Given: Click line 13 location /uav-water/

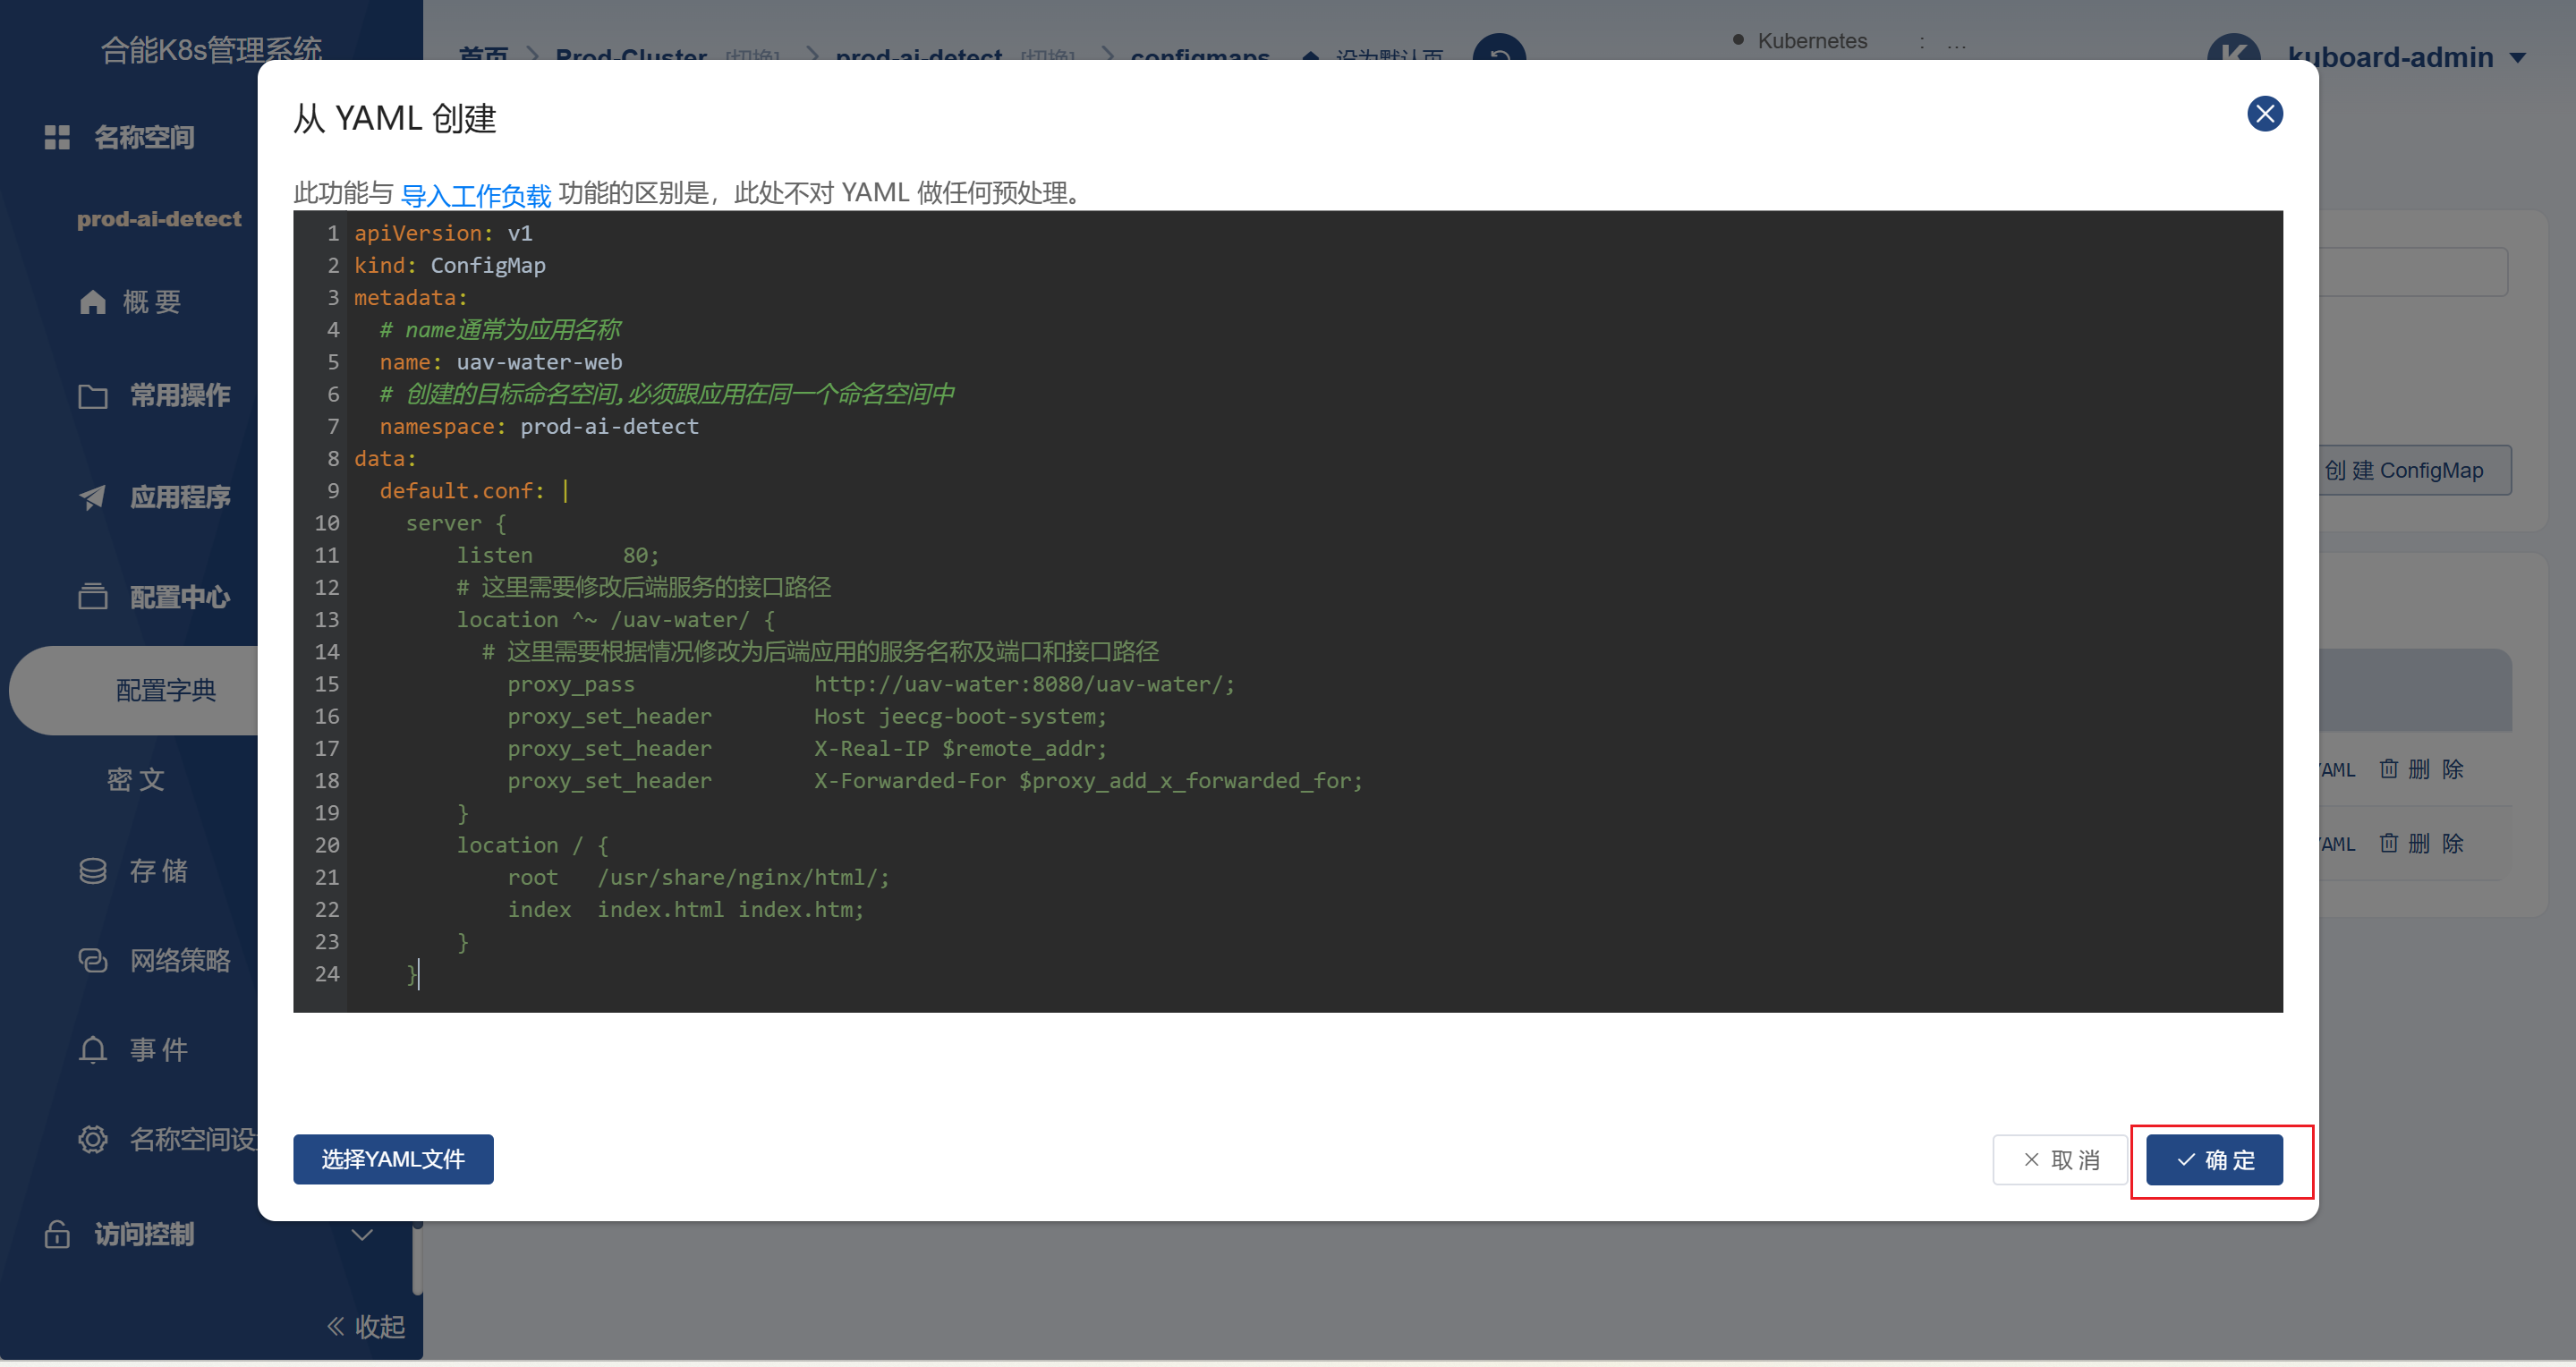Looking at the screenshot, I should [615, 620].
